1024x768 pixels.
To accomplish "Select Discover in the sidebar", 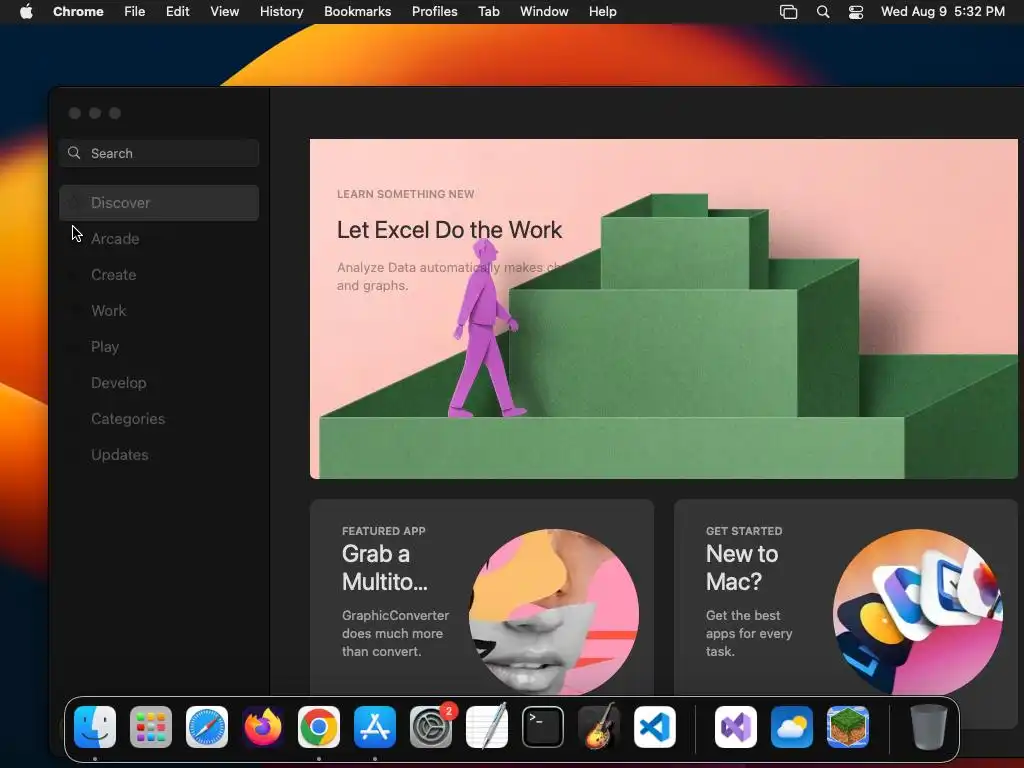I will click(159, 202).
